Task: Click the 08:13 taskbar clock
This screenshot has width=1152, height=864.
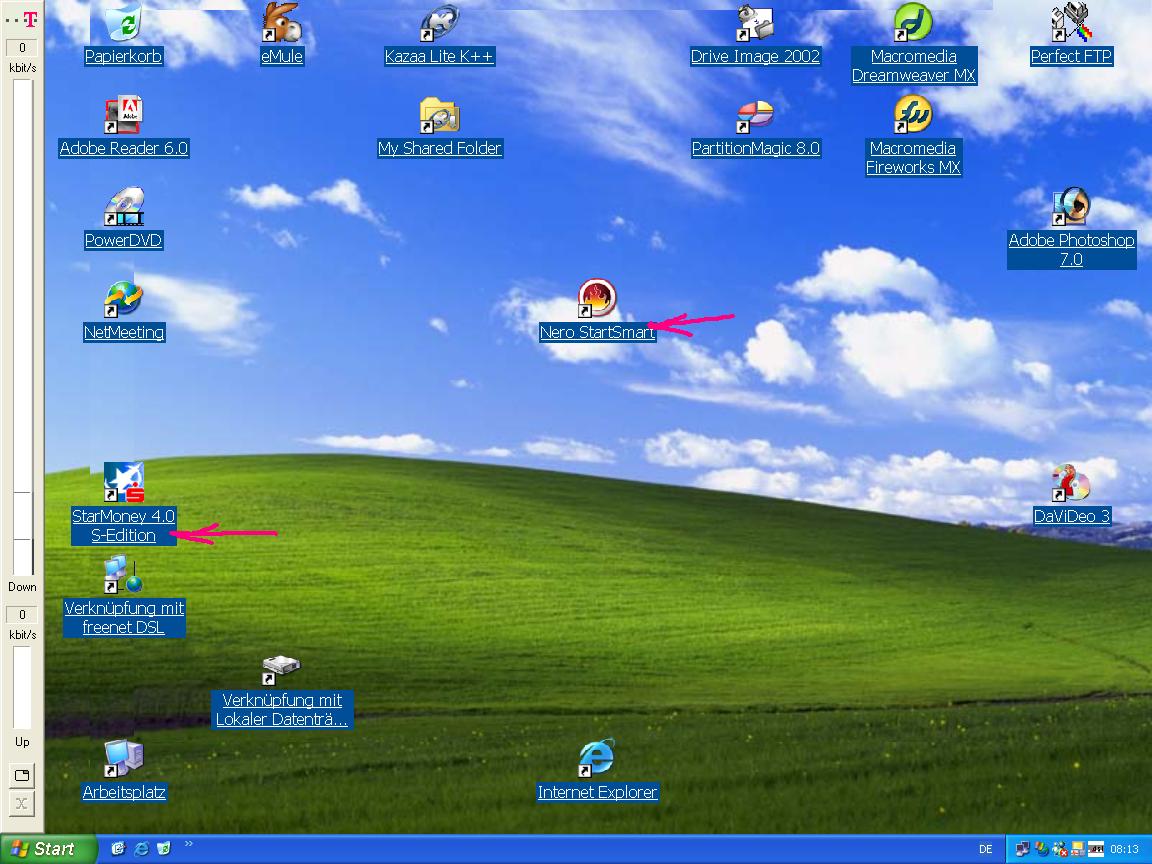Action: (1124, 849)
